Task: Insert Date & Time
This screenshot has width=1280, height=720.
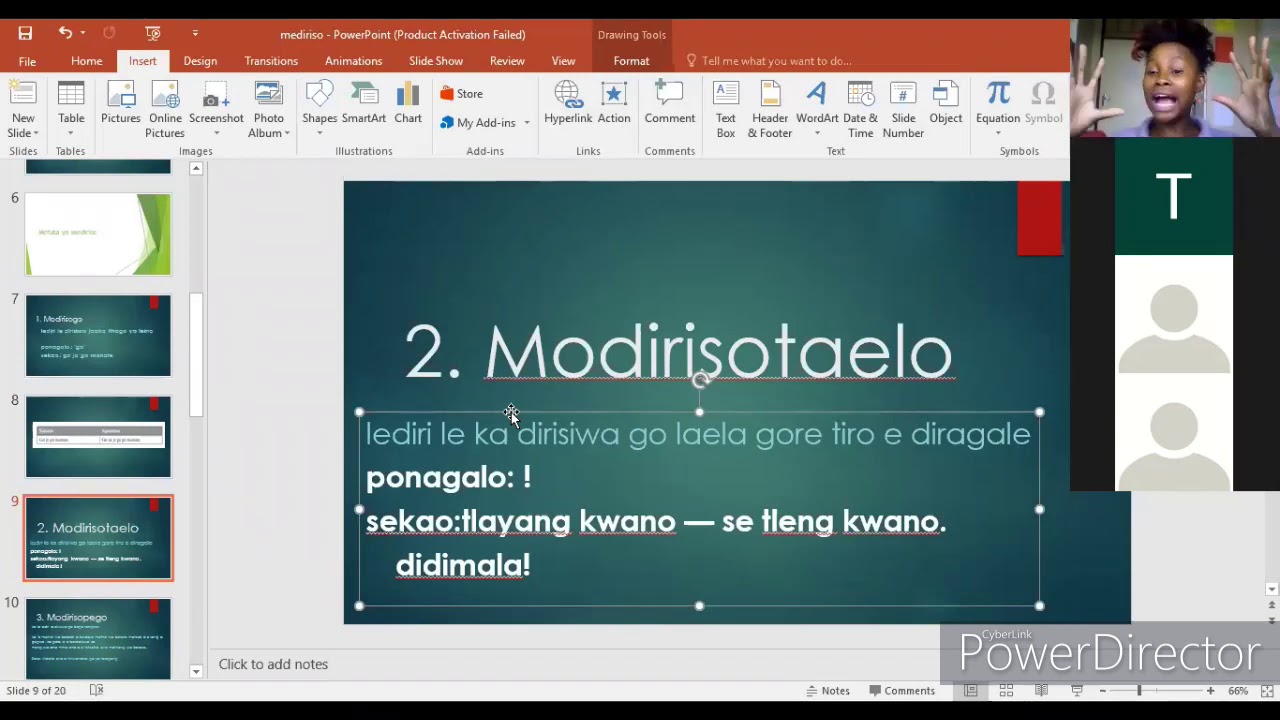Action: (x=860, y=110)
